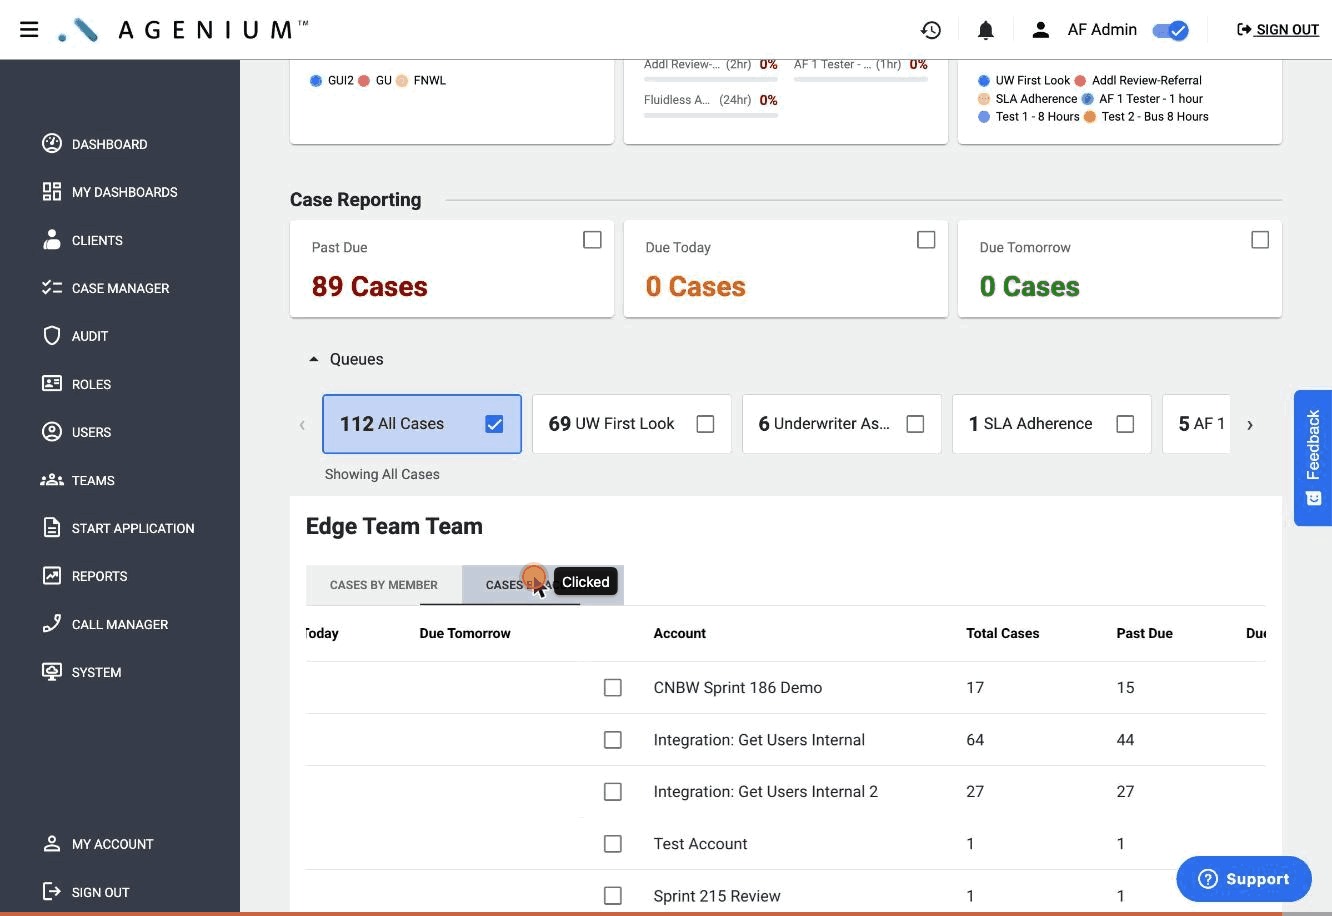Click the My Dashboards grid icon

click(52, 191)
